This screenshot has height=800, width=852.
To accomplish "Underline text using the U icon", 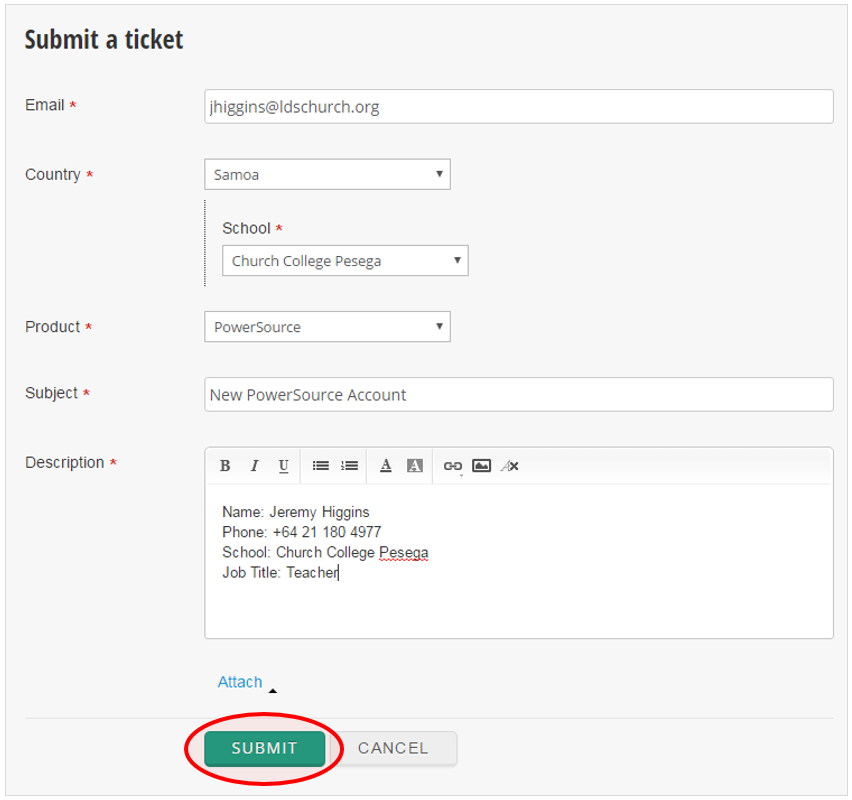I will (283, 466).
